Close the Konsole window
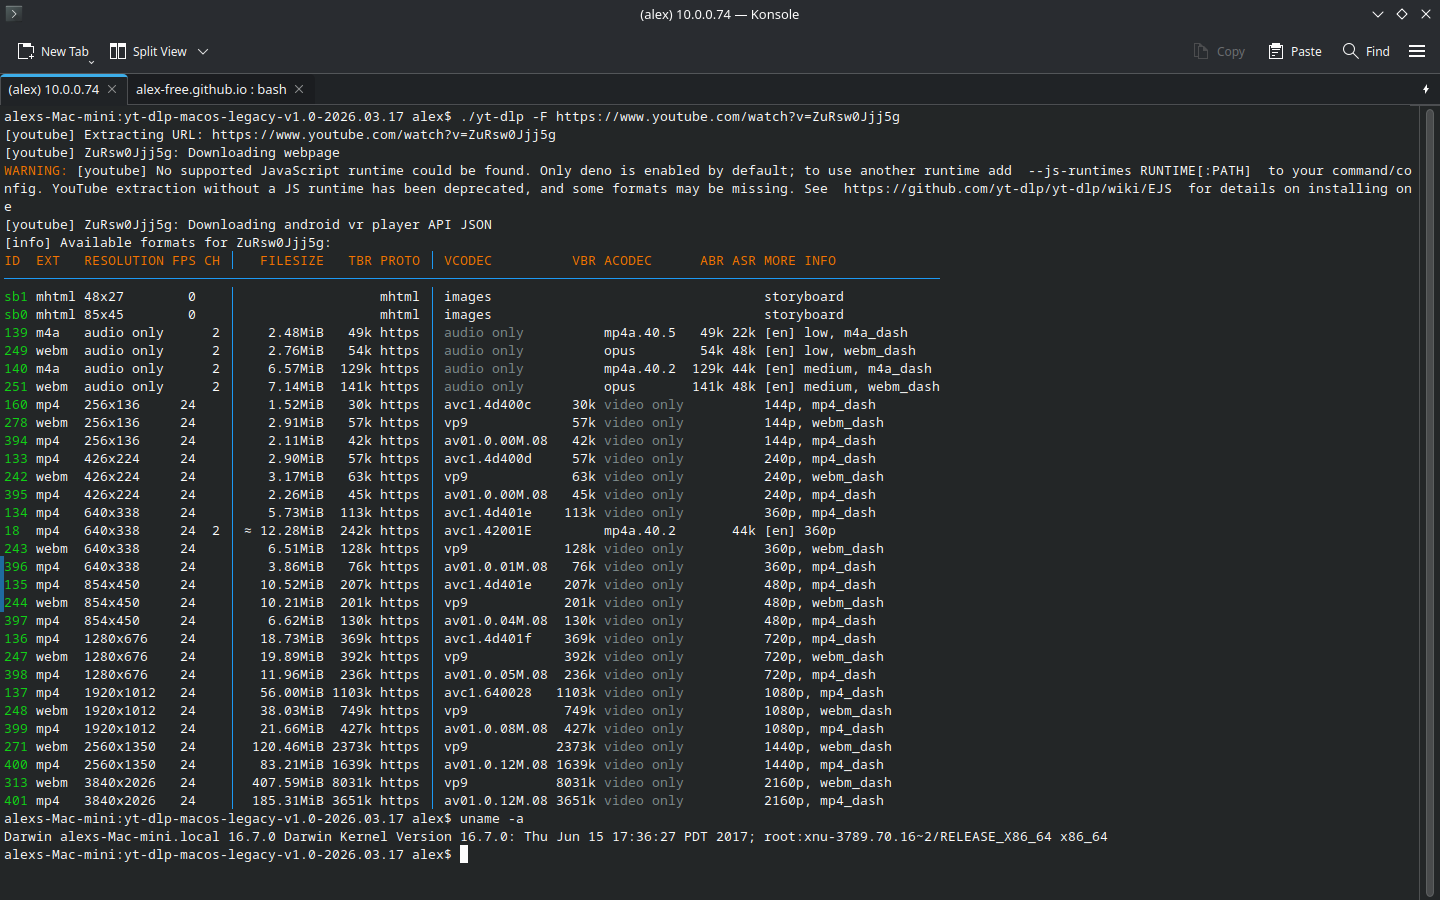 [1426, 14]
